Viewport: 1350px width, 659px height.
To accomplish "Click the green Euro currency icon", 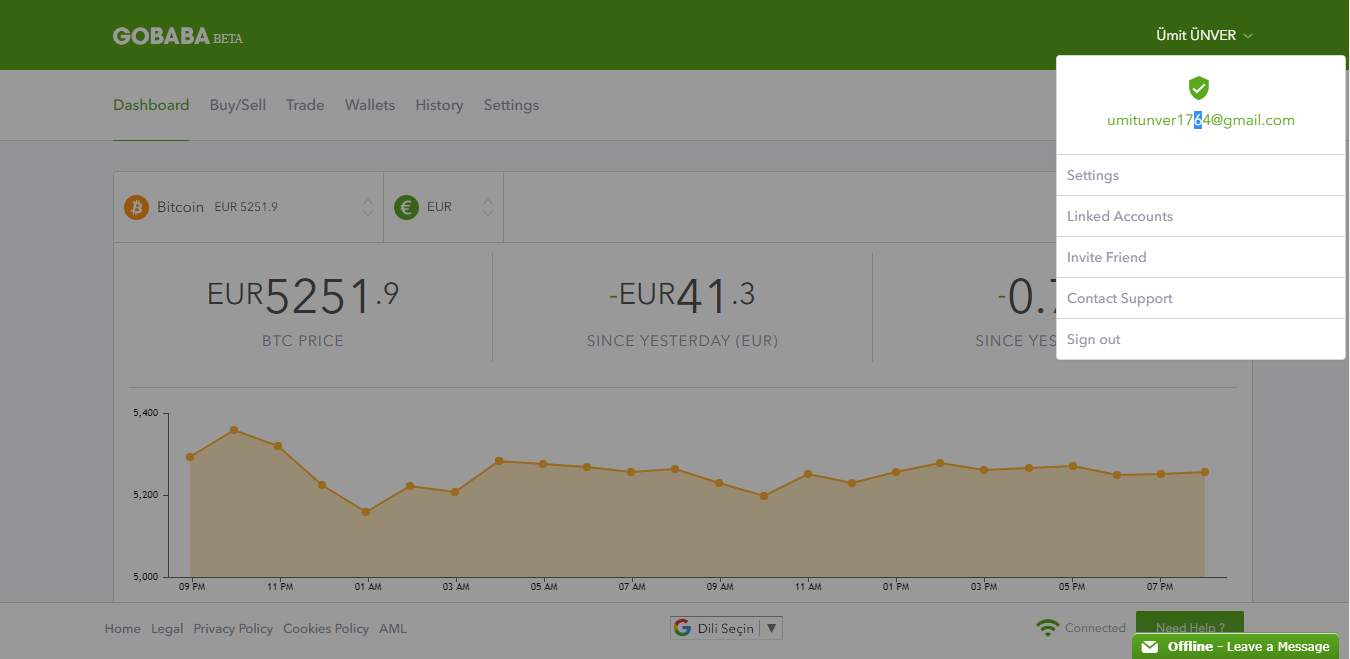I will [406, 207].
